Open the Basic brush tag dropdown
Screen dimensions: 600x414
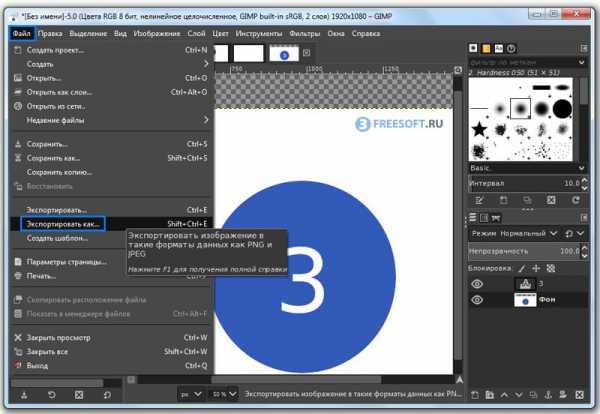581,168
